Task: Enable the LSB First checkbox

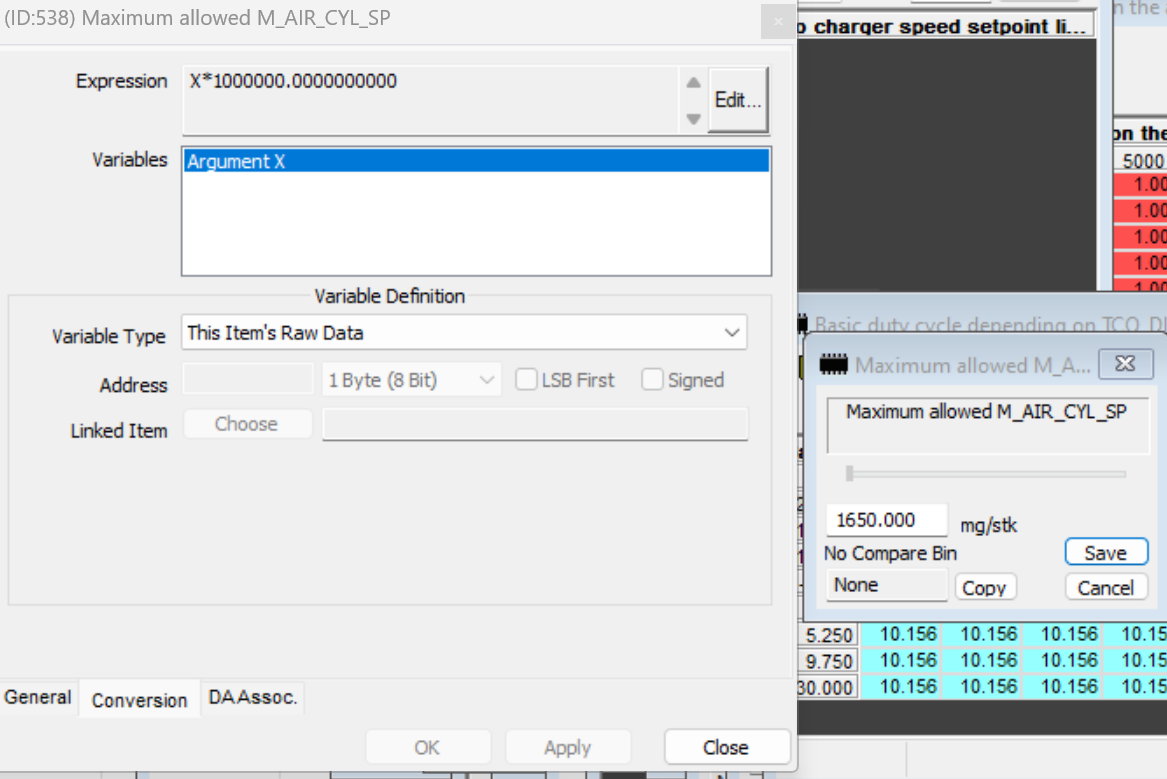Action: tap(526, 380)
